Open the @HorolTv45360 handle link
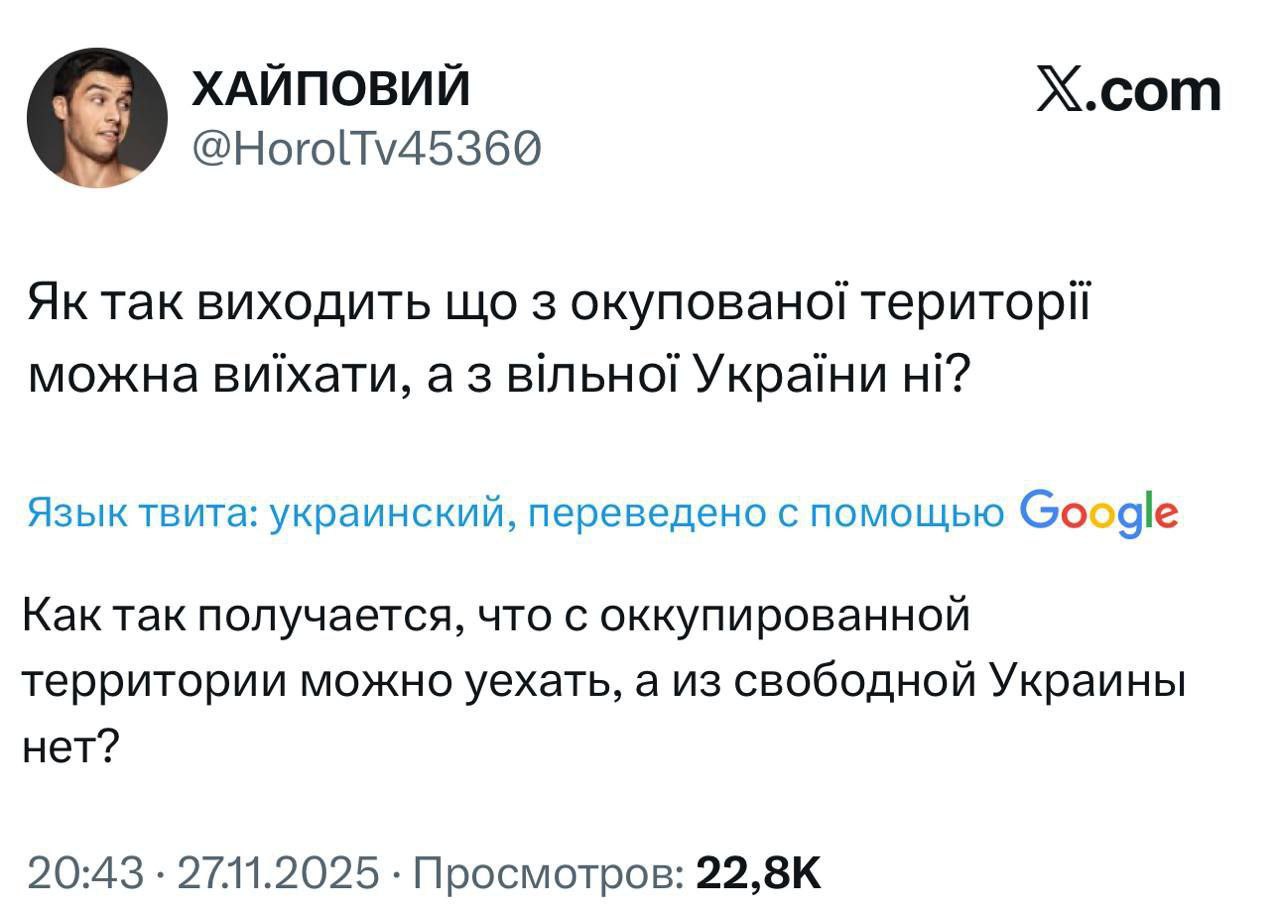1280x912 pixels. 366,151
